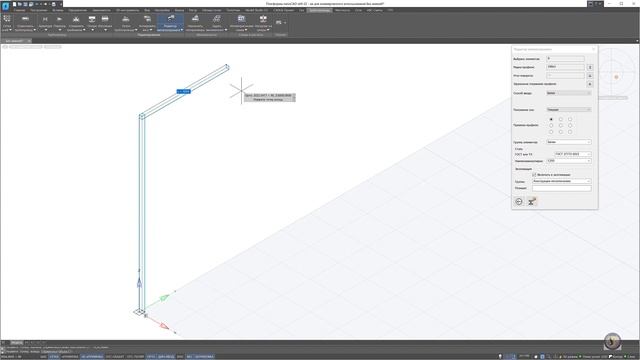The height and width of the screenshot is (360, 640).
Task: Toggle ОТС-ОБЪЕКТ in the status bar
Action: (x=114, y=357)
